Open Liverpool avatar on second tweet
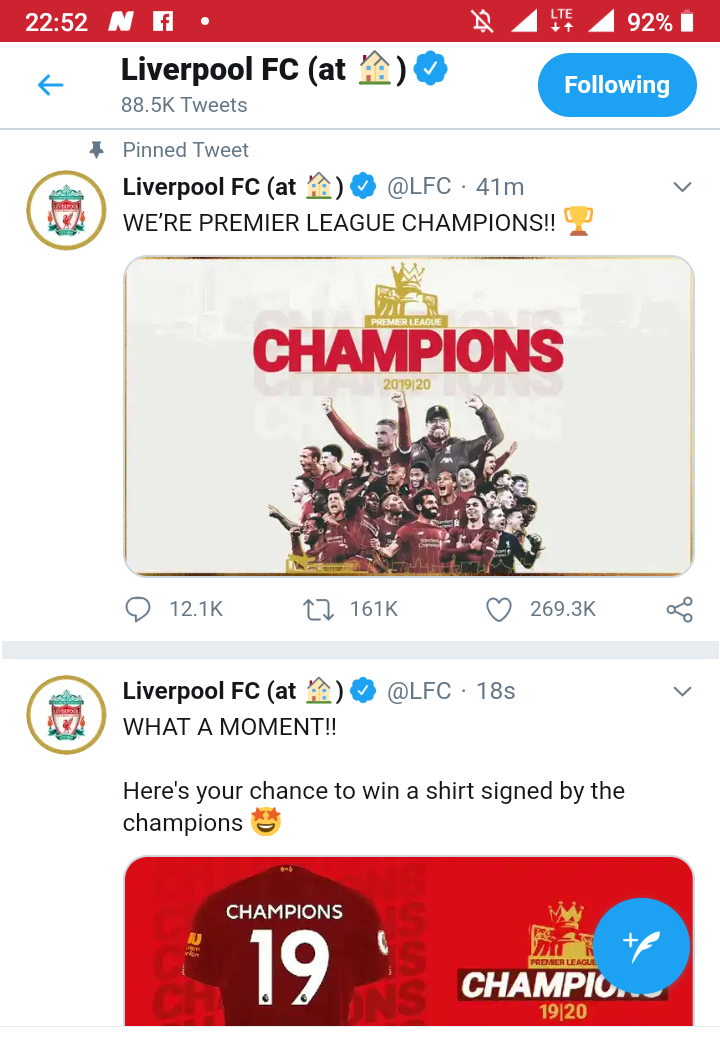The height and width of the screenshot is (1040, 720). pyautogui.click(x=66, y=715)
